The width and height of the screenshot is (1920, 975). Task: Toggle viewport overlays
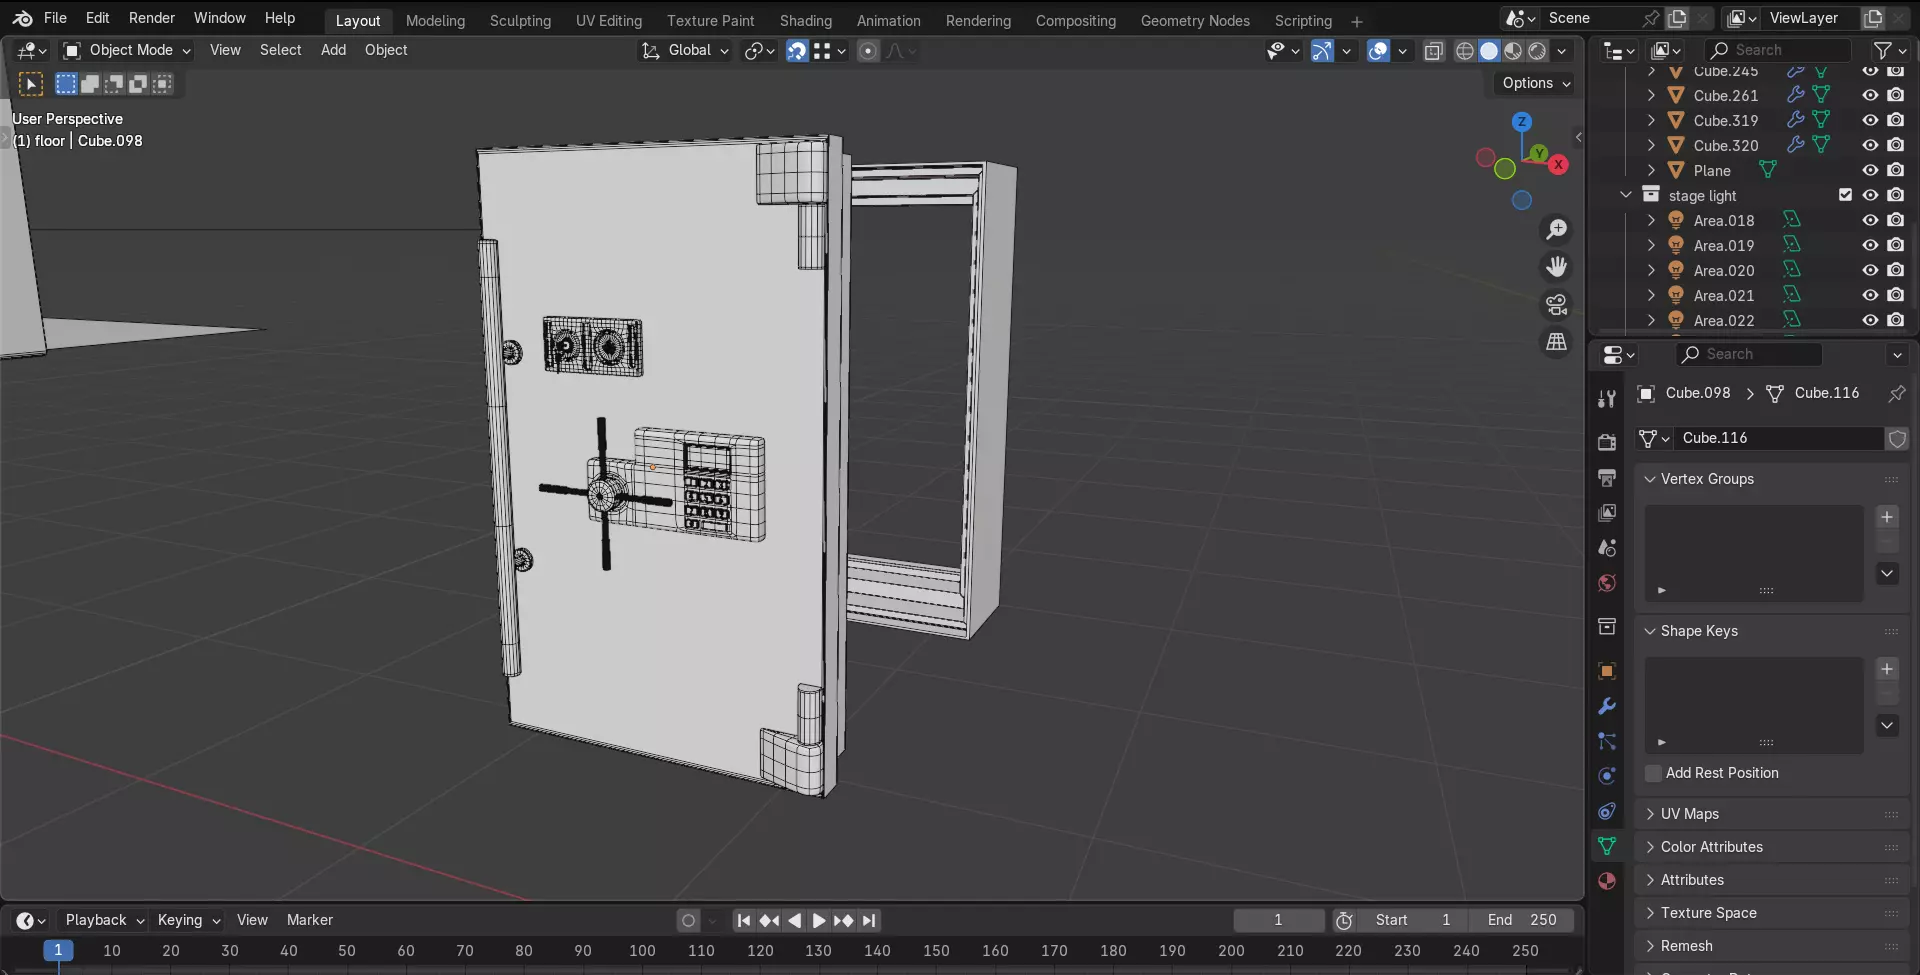pyautogui.click(x=1378, y=51)
